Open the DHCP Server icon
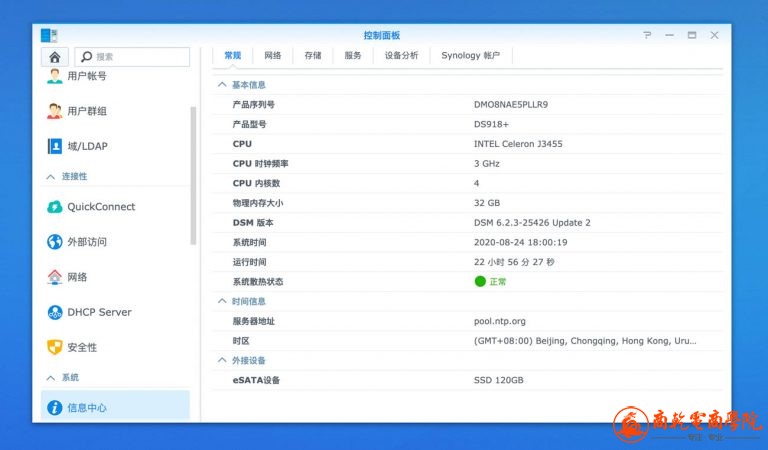This screenshot has width=768, height=450. (x=55, y=312)
